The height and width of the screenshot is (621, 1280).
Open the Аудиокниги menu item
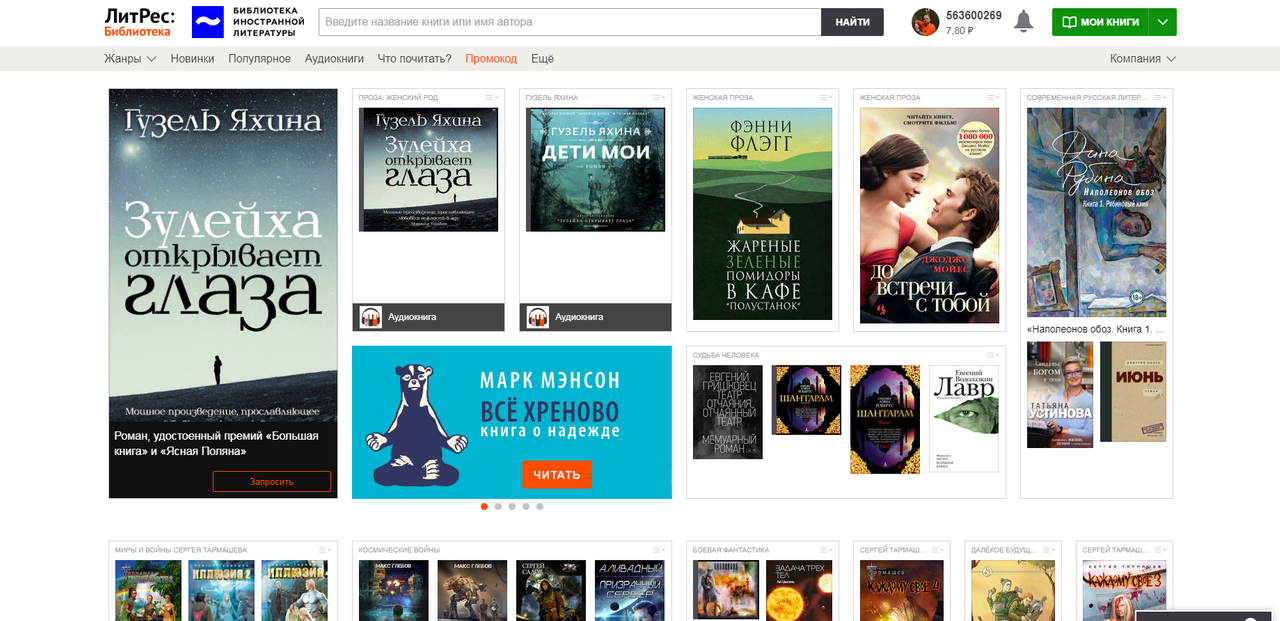[x=334, y=59]
